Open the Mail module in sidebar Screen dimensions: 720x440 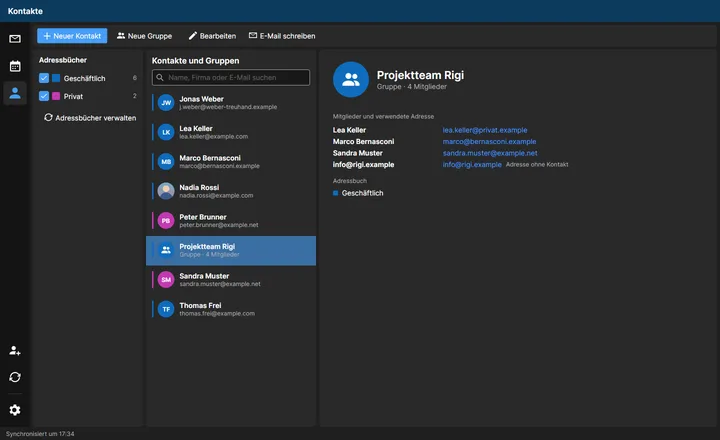15,39
